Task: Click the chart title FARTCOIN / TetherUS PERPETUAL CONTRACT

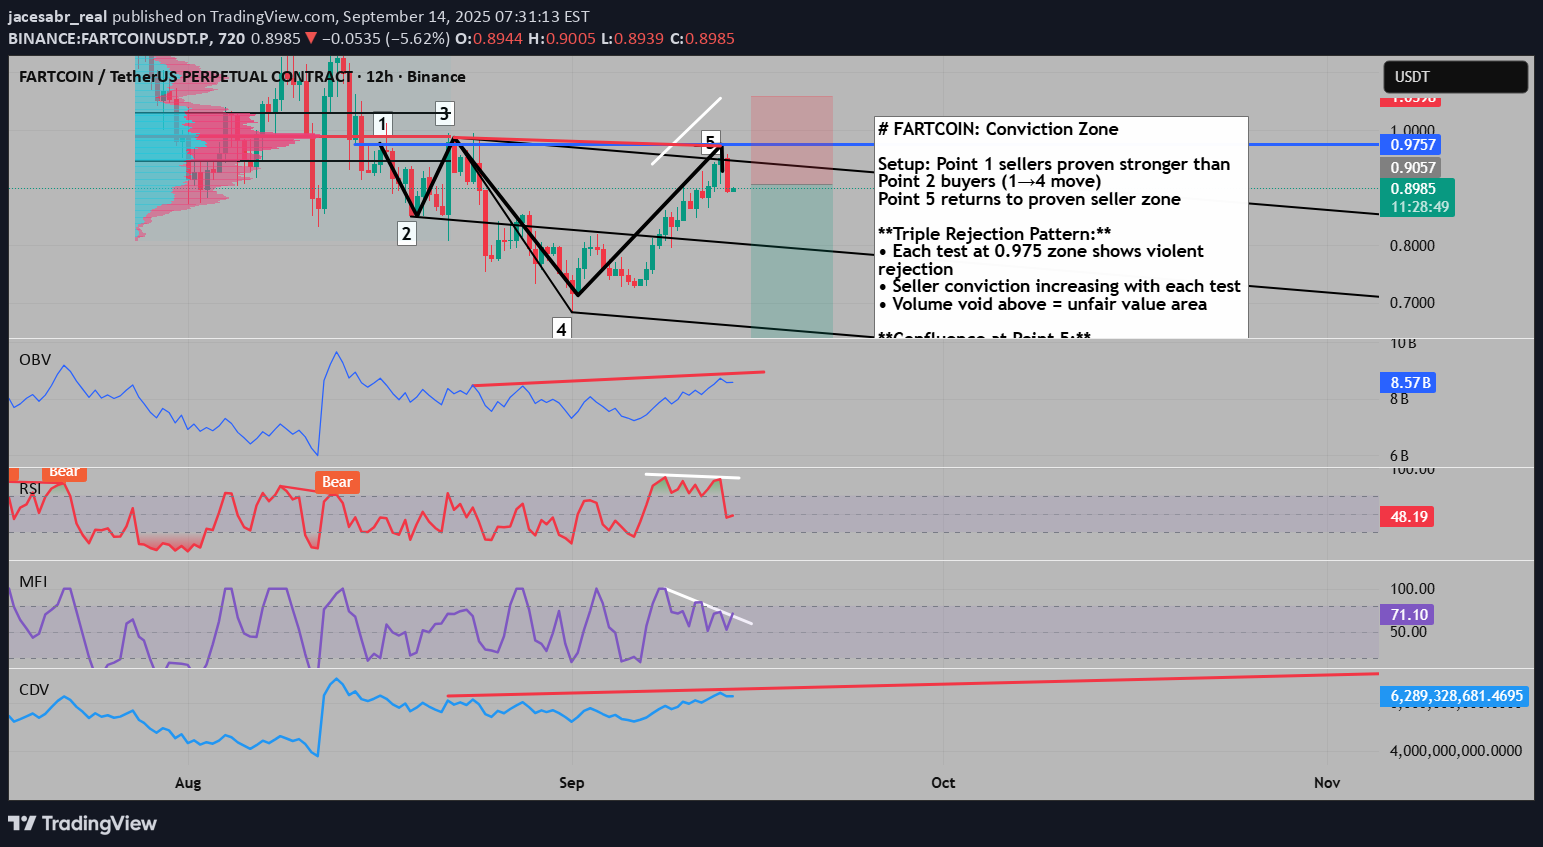Action: coord(186,77)
